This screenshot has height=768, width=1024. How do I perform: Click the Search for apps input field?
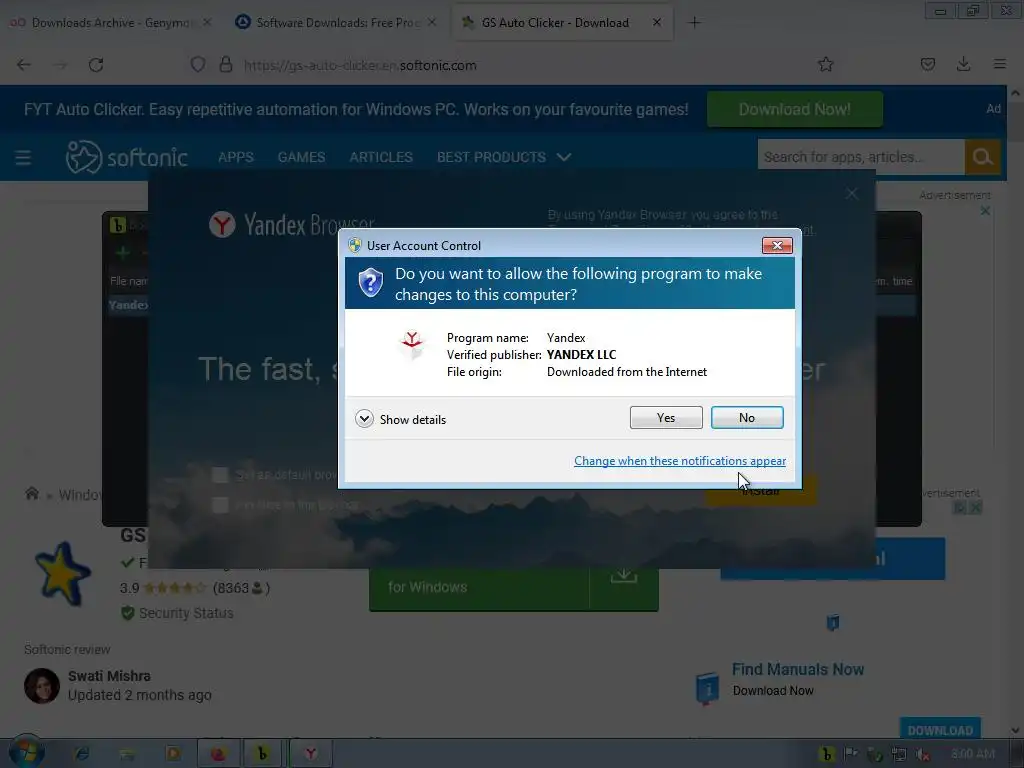coord(861,157)
